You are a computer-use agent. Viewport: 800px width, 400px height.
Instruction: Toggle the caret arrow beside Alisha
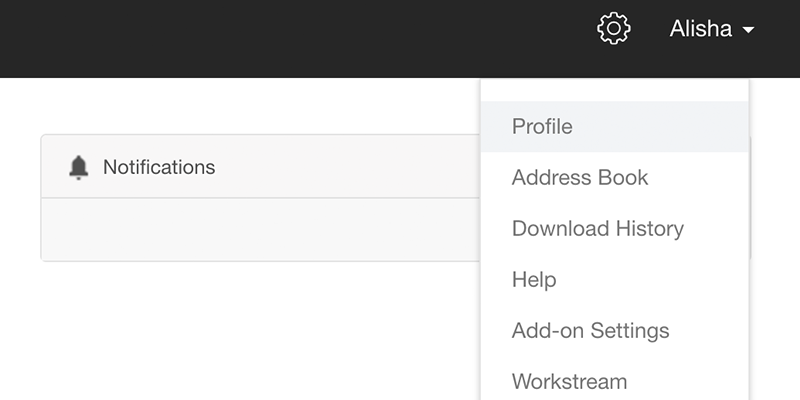[x=748, y=30]
